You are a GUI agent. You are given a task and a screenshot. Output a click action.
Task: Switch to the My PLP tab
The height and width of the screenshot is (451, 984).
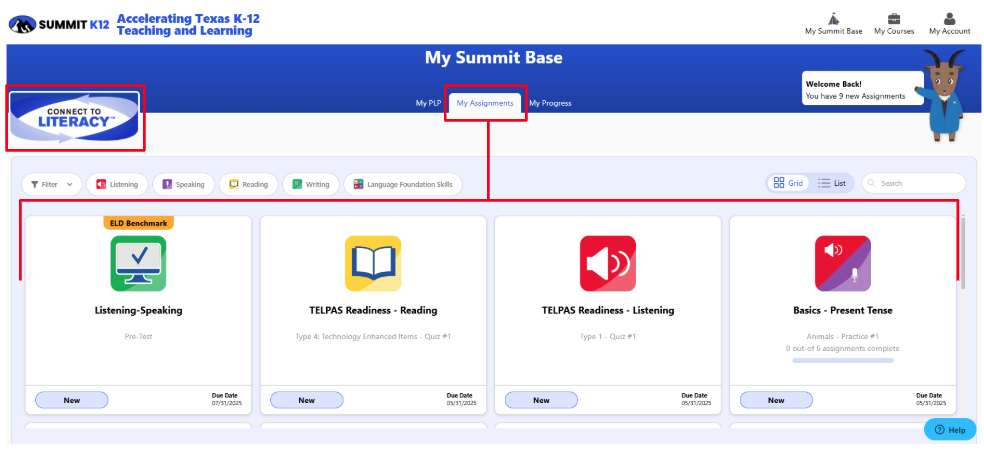click(x=428, y=103)
